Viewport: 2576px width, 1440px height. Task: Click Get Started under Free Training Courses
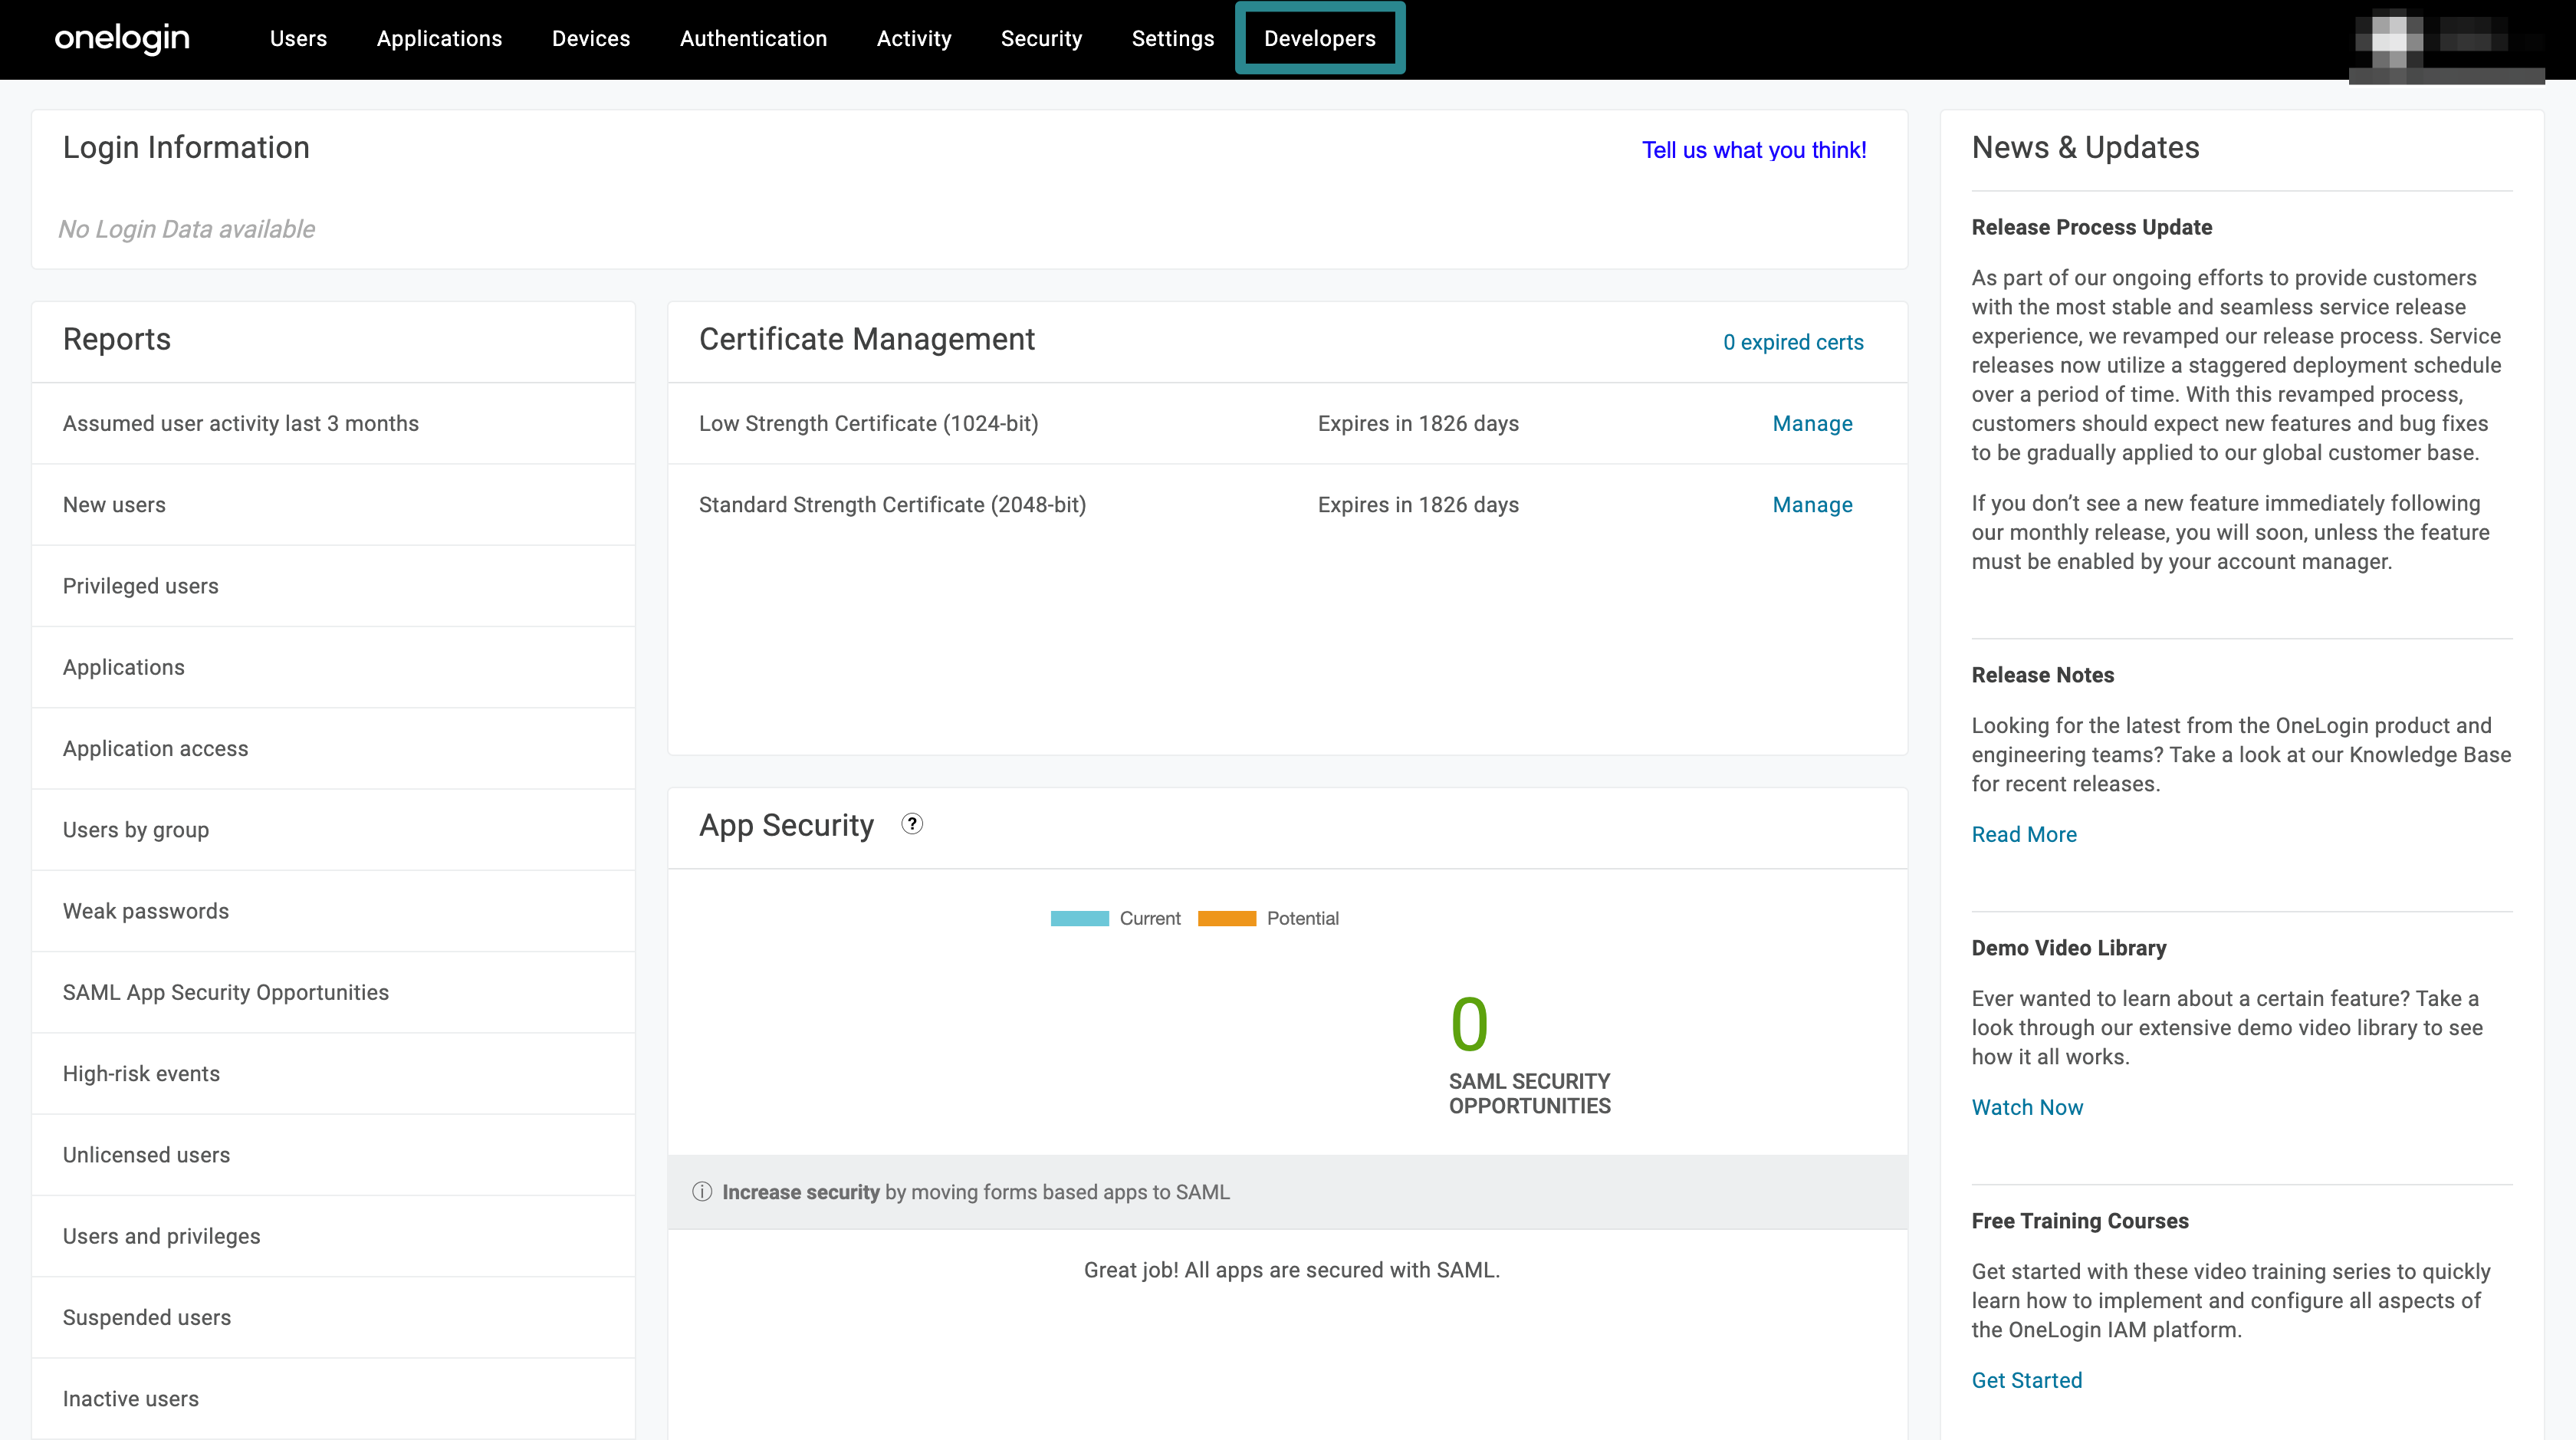[2027, 1380]
